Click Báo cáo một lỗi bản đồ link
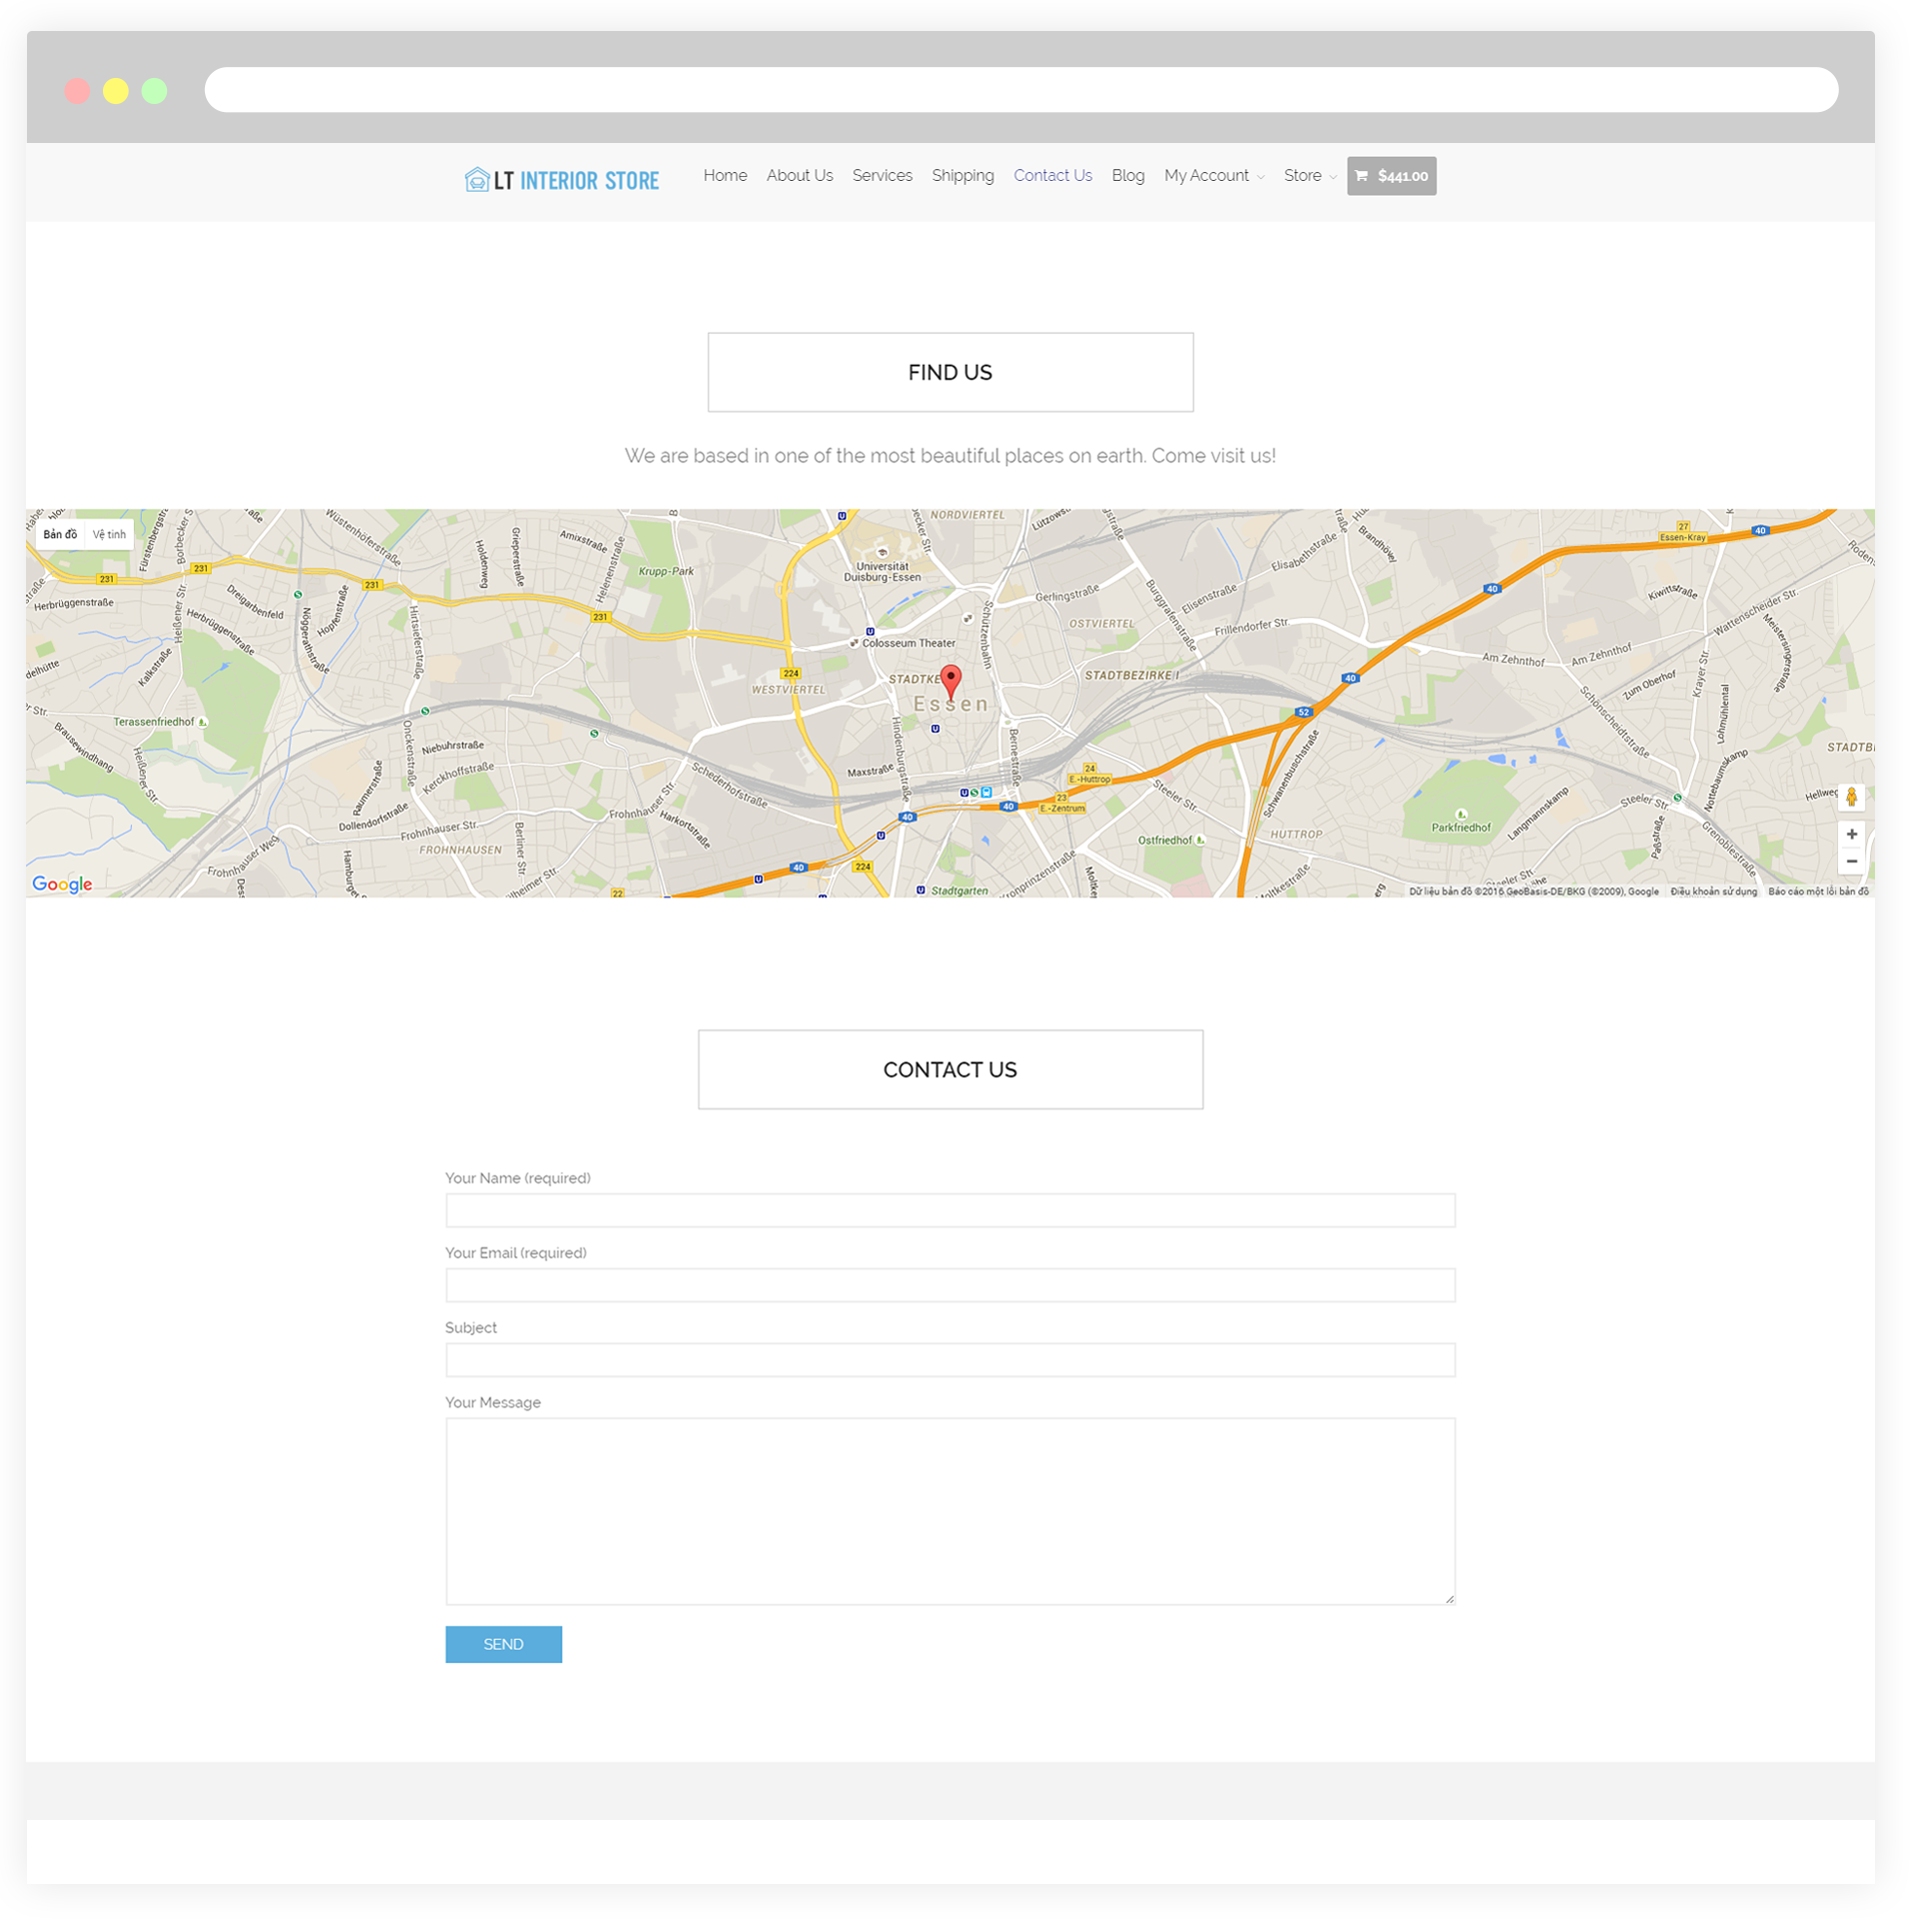 [x=1818, y=892]
